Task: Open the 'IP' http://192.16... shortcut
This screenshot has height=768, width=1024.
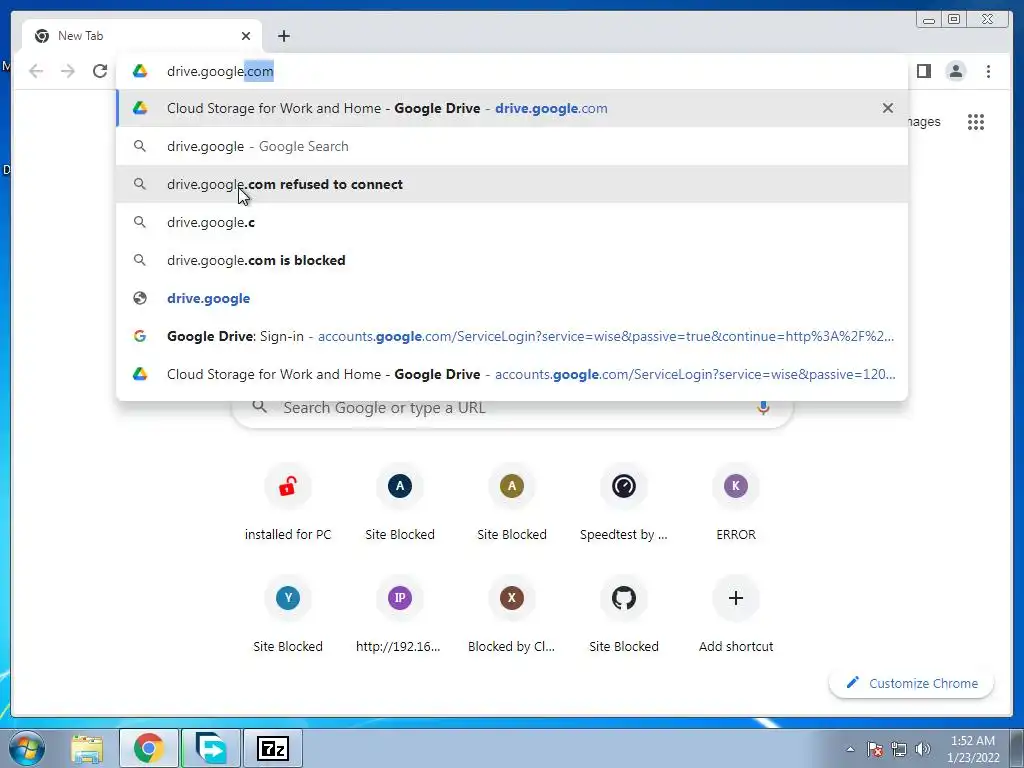Action: (400, 616)
